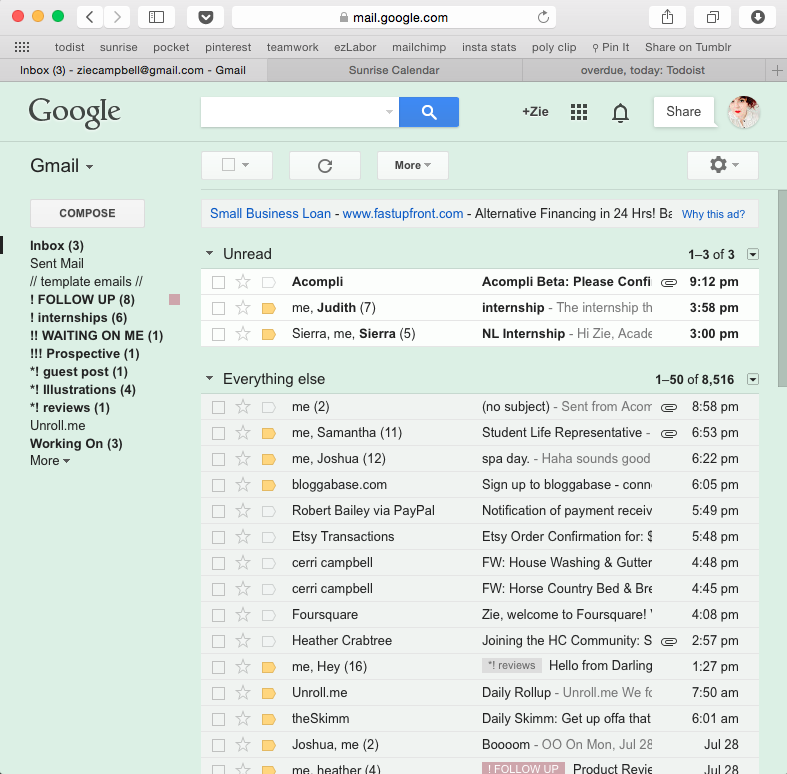Collapse the Everything else section
The height and width of the screenshot is (774, 787).
(x=209, y=378)
